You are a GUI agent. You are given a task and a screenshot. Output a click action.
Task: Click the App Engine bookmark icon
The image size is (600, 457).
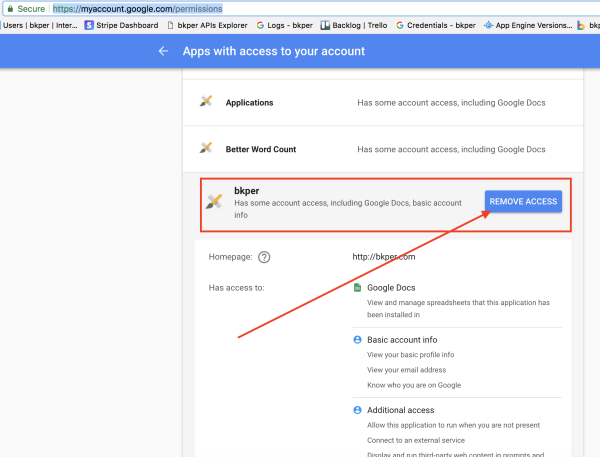[488, 25]
